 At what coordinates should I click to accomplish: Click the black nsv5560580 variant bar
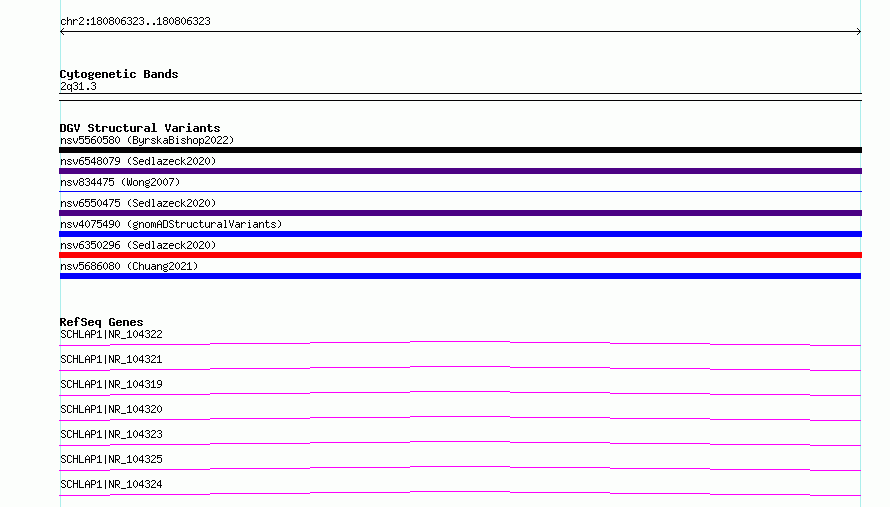(460, 150)
